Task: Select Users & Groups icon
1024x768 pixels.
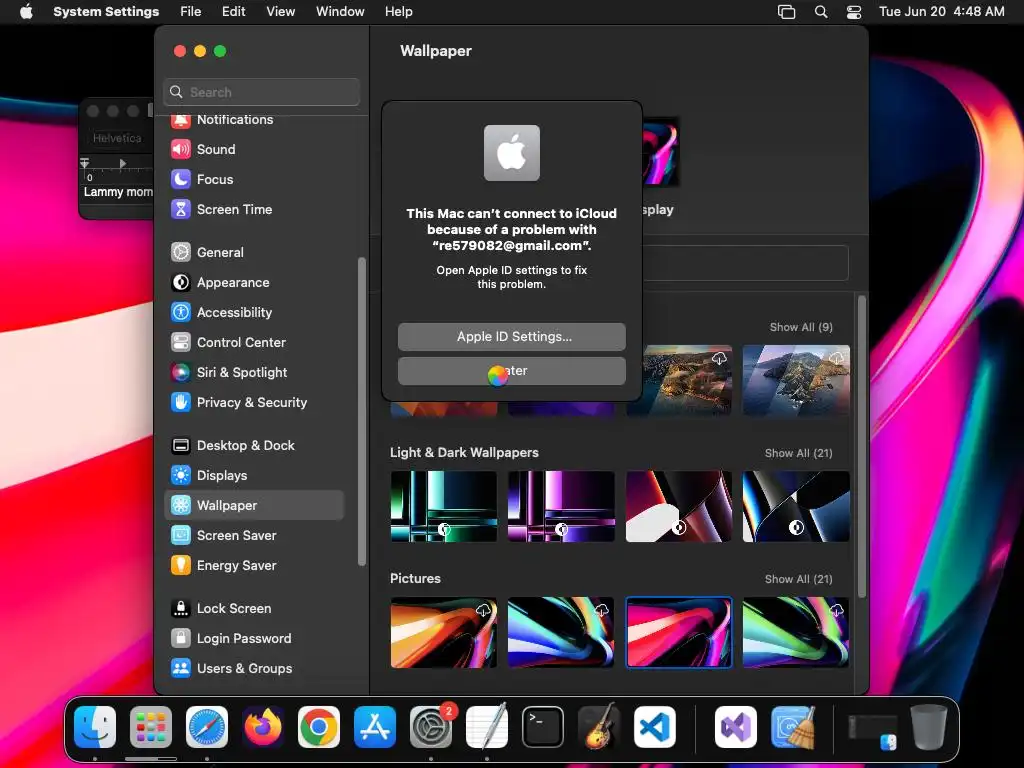Action: point(181,669)
